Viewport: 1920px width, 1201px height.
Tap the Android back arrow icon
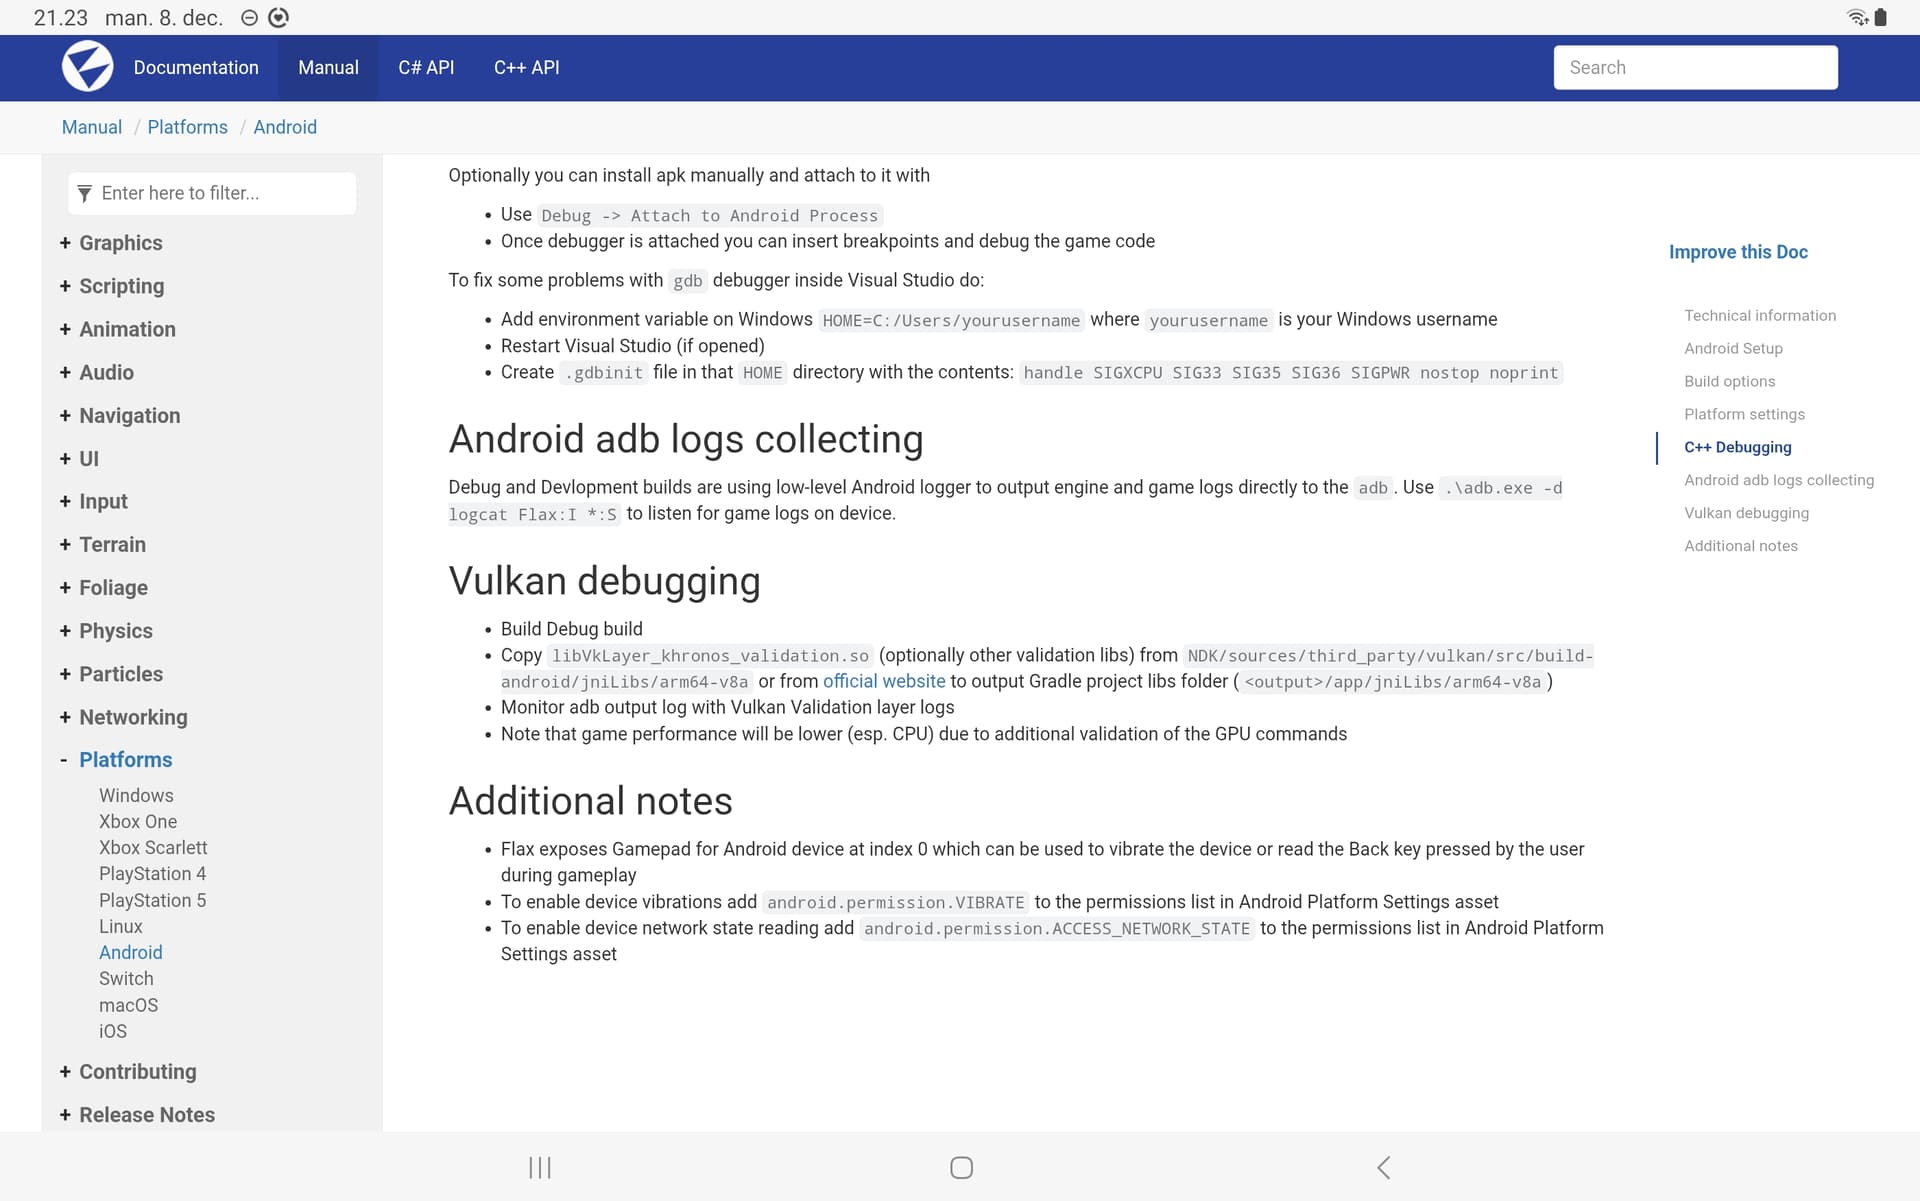(1384, 1167)
